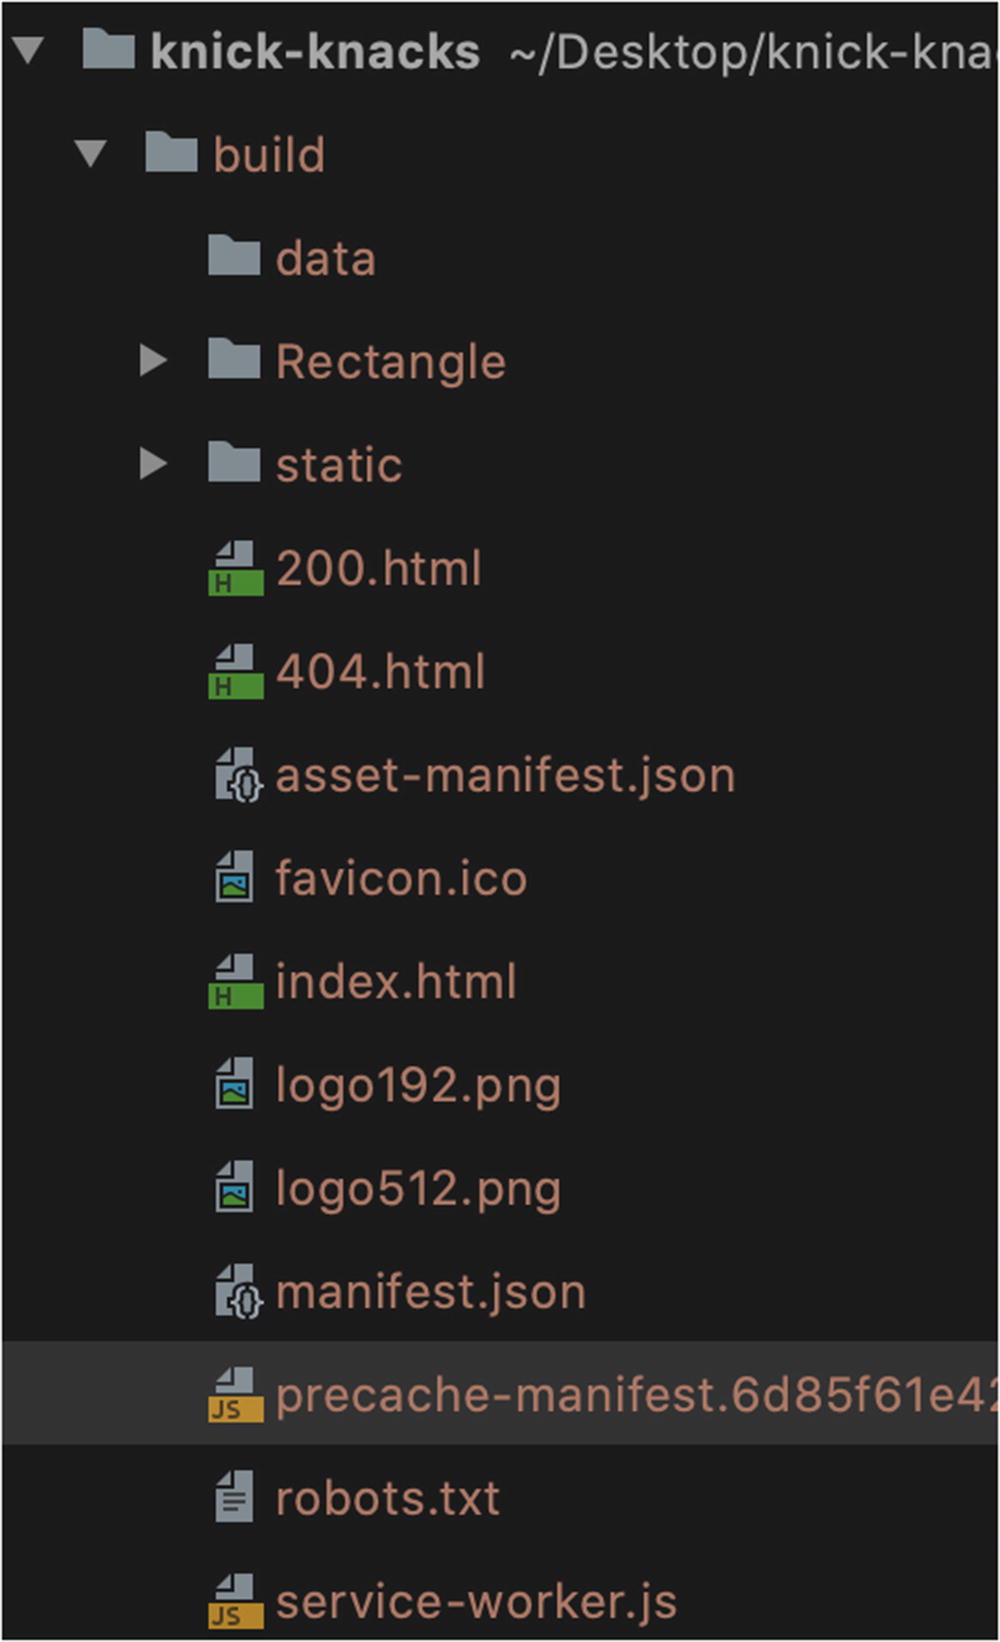1000x1642 pixels.
Task: Click the folder icon beside data
Action: coord(234,257)
